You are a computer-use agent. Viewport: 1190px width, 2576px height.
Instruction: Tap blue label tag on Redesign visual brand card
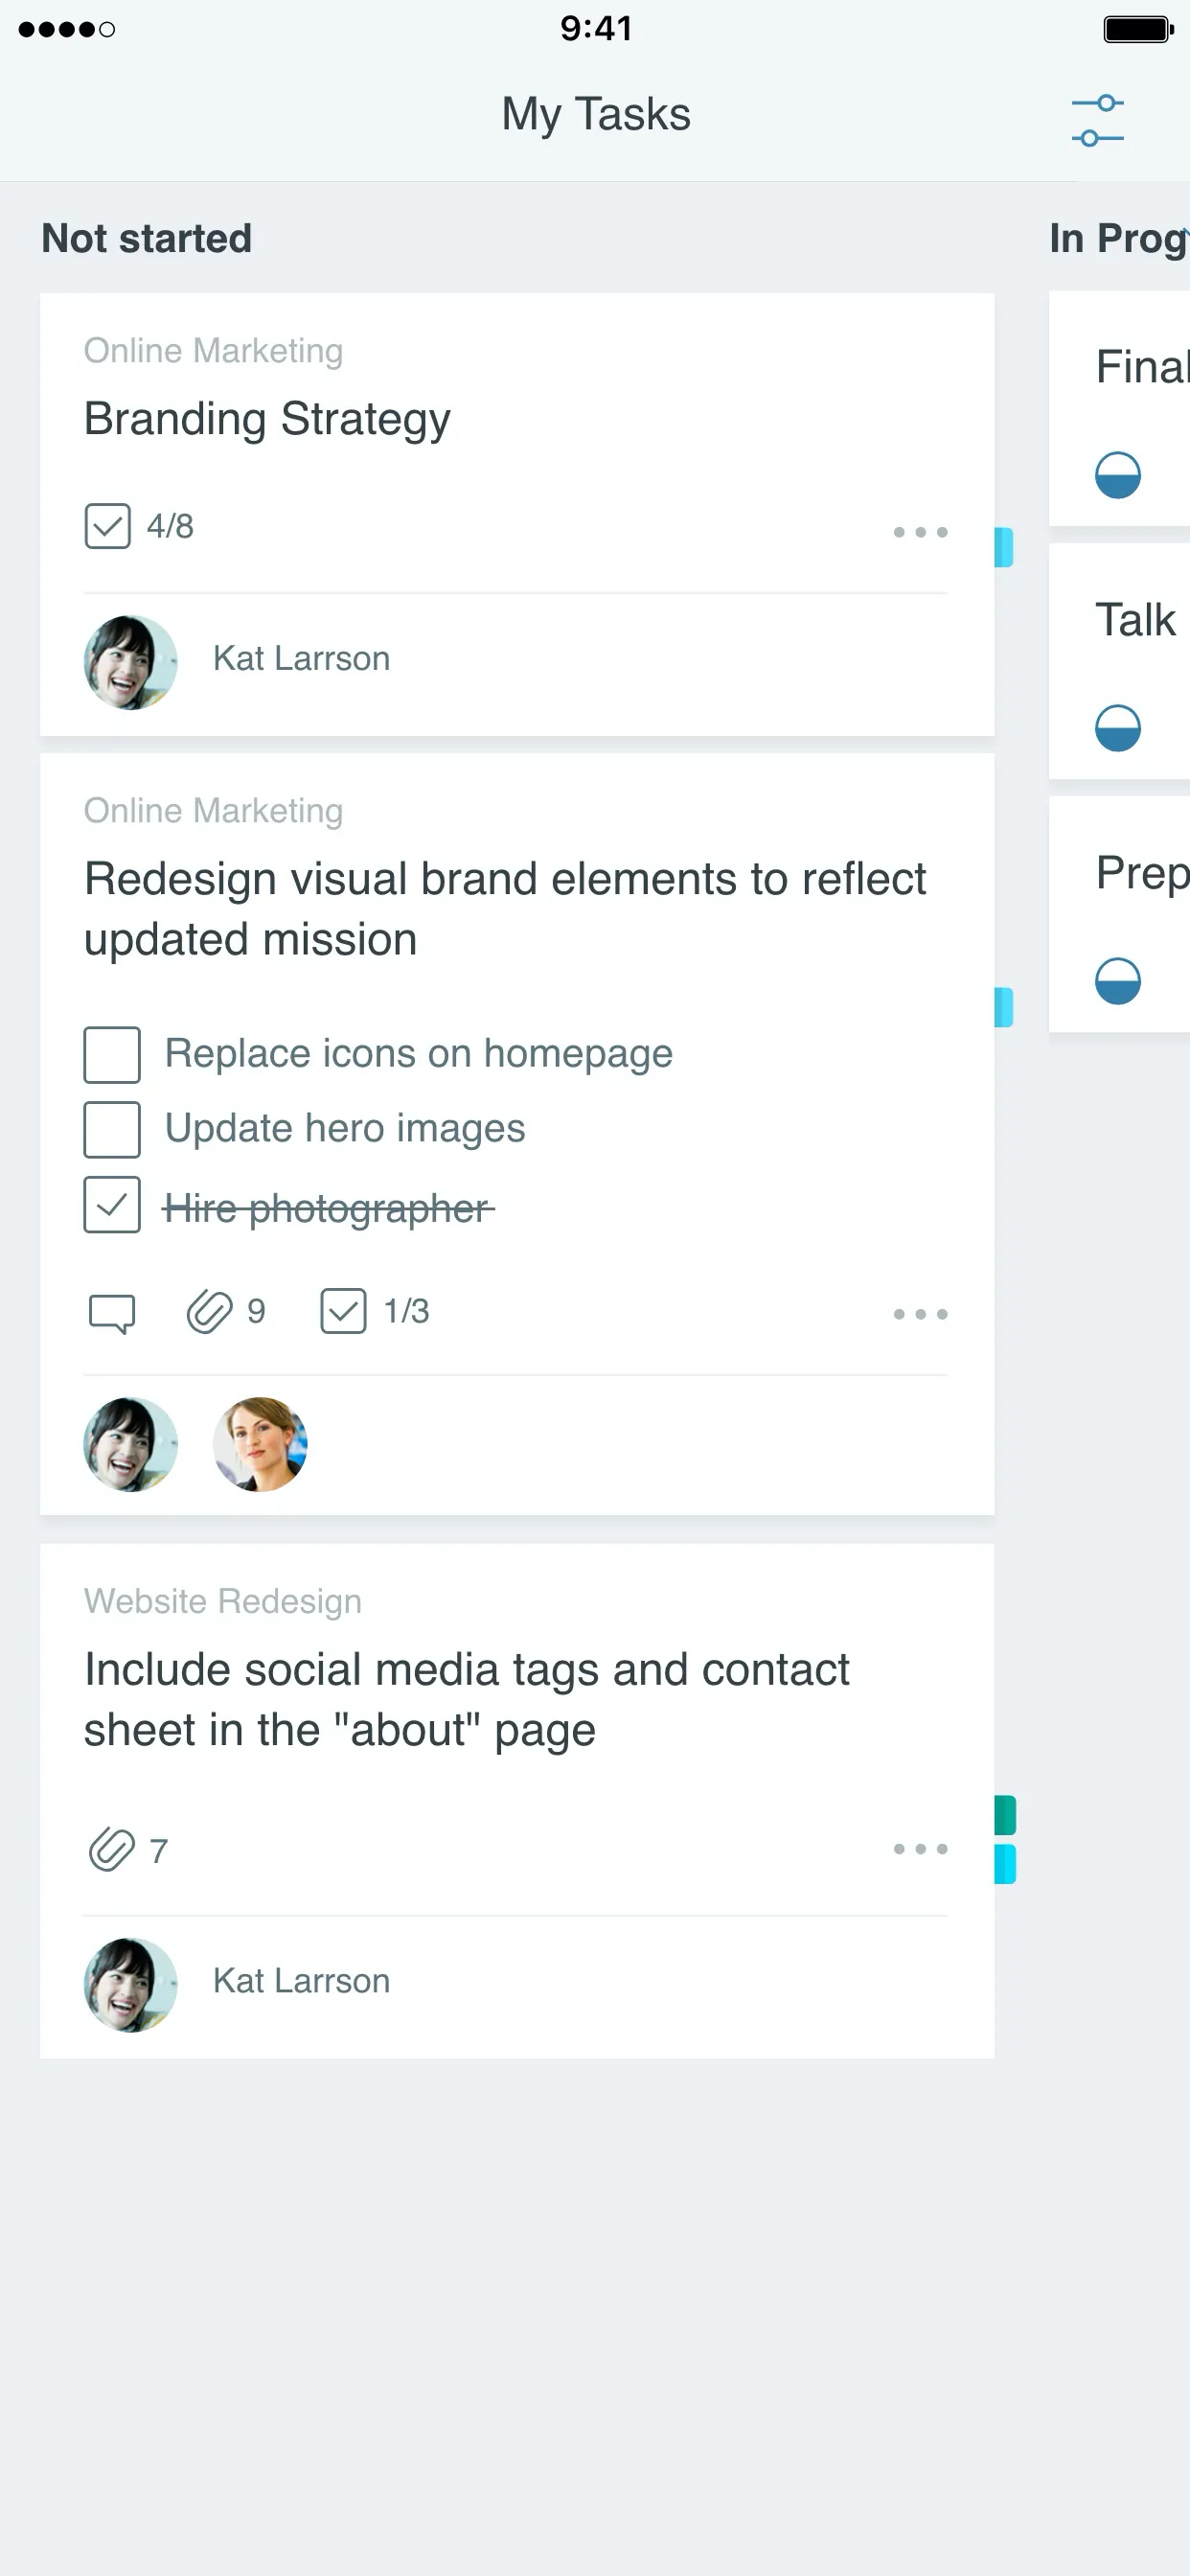click(x=1004, y=1007)
